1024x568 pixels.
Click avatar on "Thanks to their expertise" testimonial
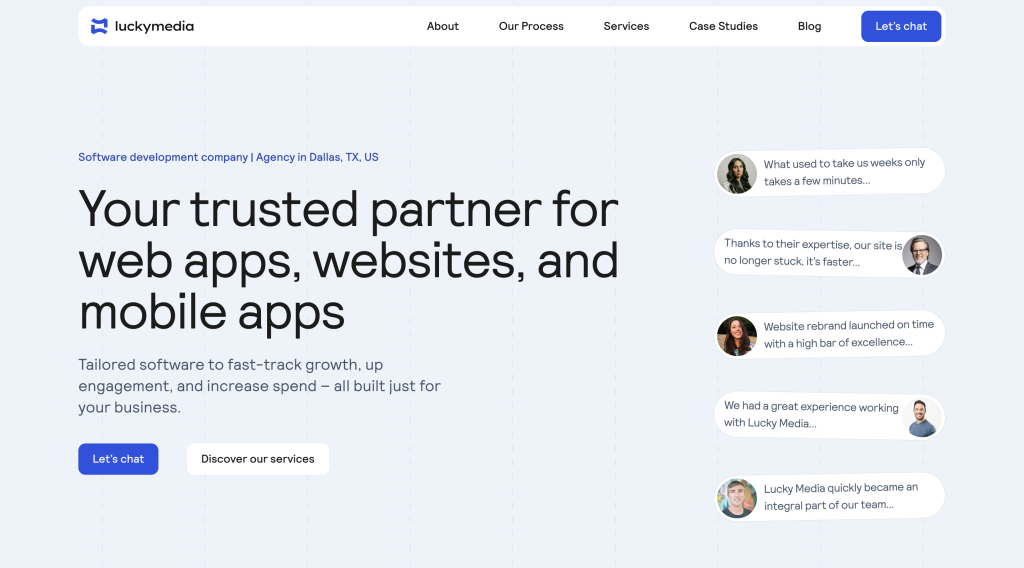pos(921,254)
